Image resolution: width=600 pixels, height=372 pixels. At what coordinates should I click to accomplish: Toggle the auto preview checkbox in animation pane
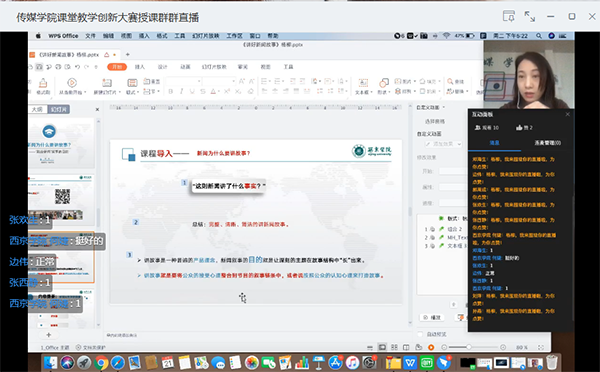pos(420,334)
